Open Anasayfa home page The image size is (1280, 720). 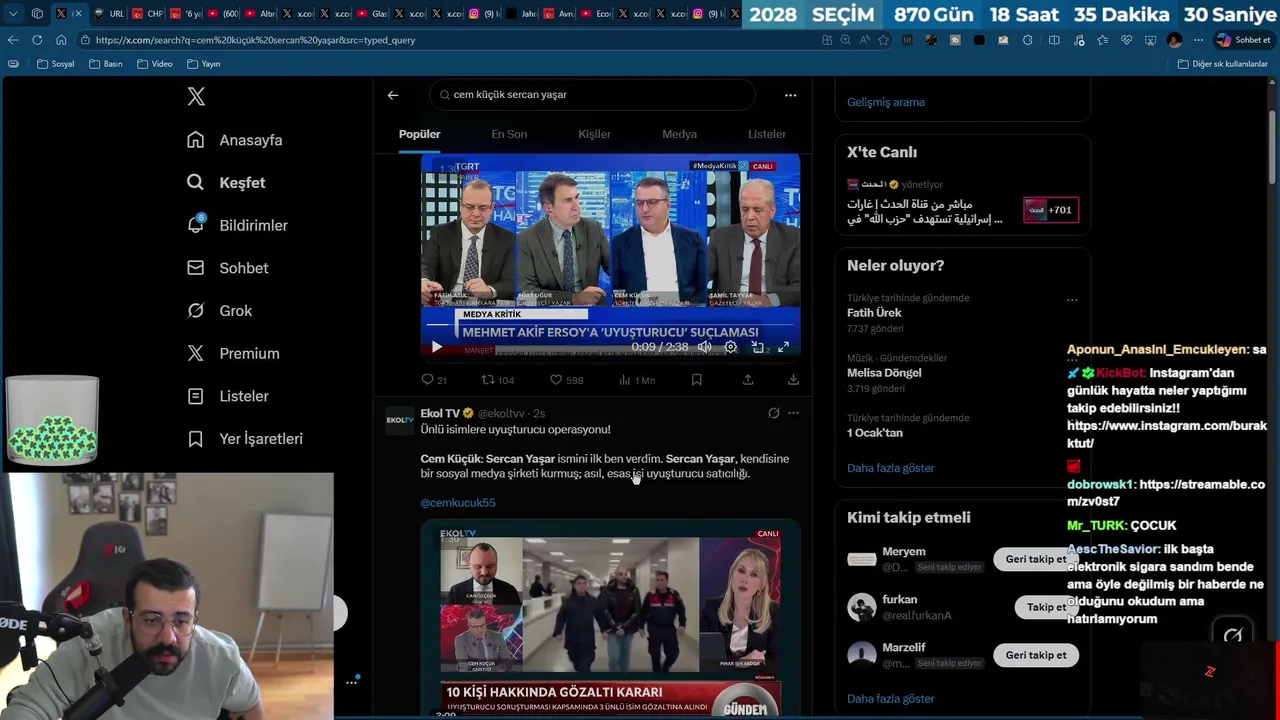click(235, 140)
